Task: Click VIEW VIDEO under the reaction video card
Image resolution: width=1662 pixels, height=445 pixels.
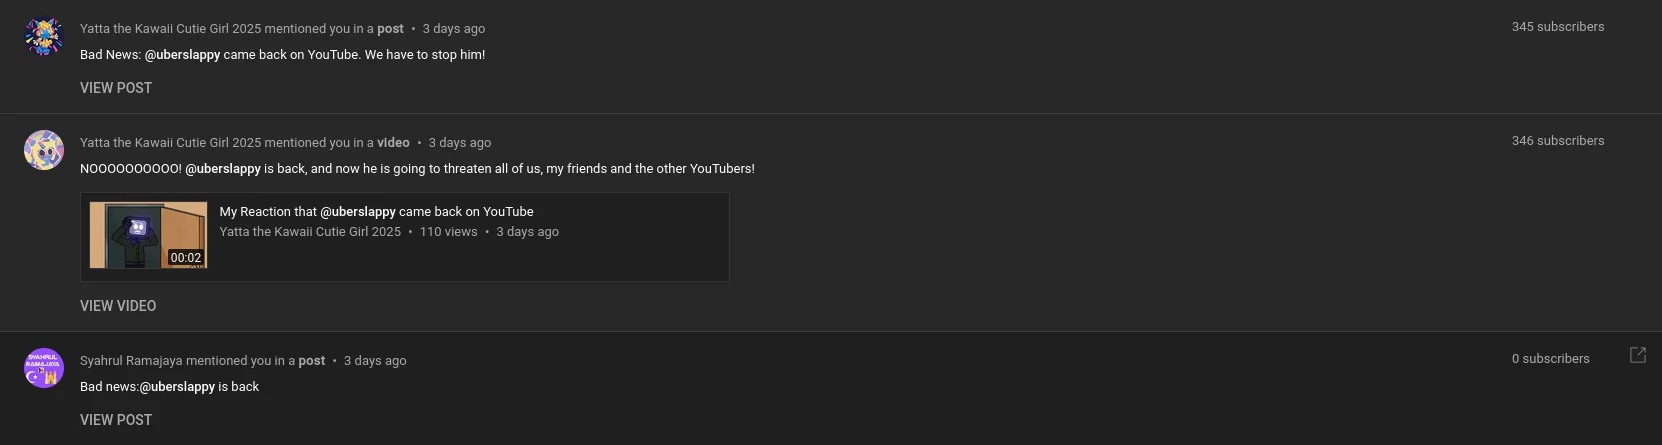Action: pyautogui.click(x=118, y=306)
